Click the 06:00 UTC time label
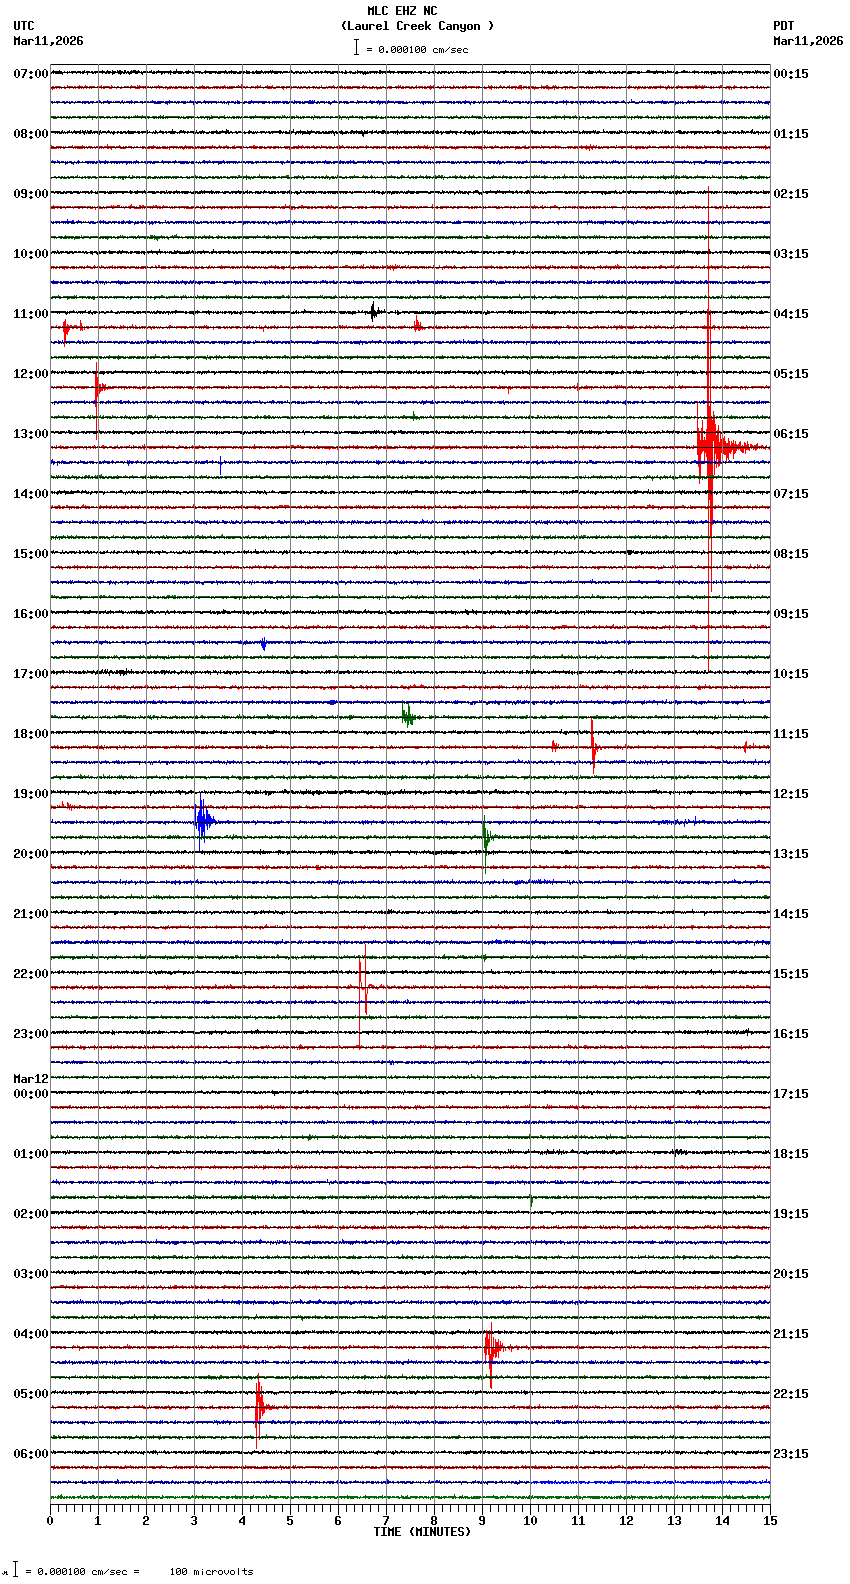Screen dimensions: 850x1584 tap(31, 1454)
